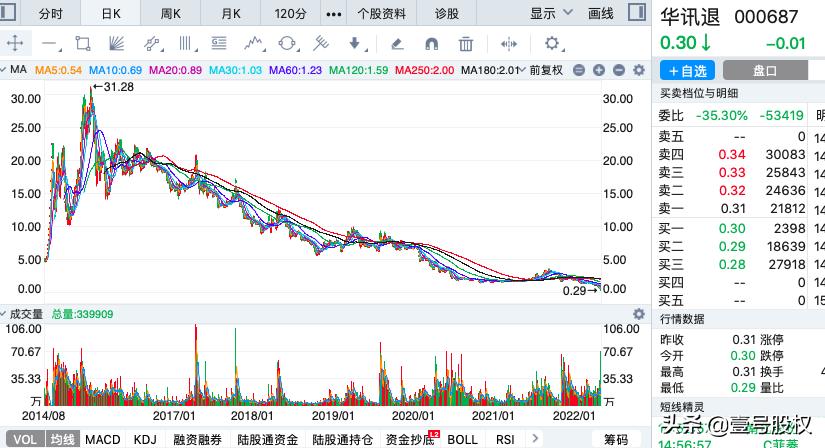The width and height of the screenshot is (825, 448).
Task: Click the 买一 price 0.30
Action: (732, 228)
